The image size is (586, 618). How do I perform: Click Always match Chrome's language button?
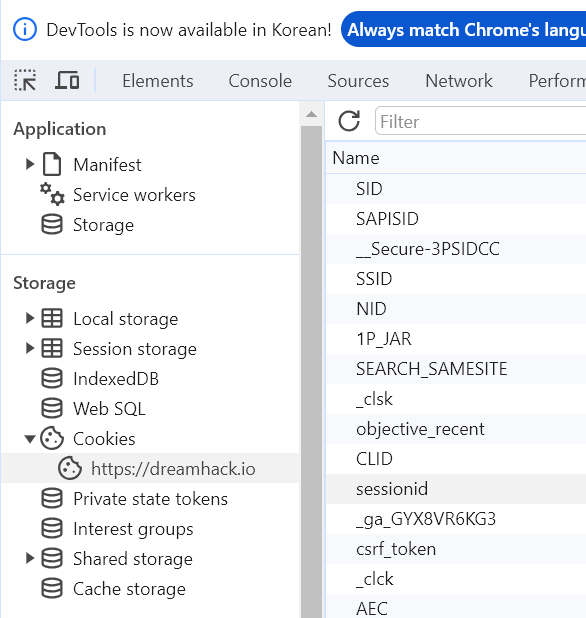pyautogui.click(x=463, y=30)
